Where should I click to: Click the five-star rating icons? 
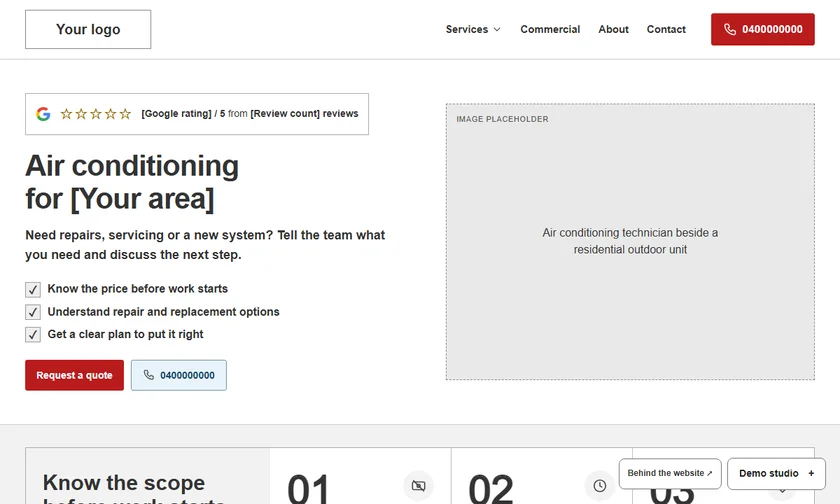pyautogui.click(x=95, y=114)
